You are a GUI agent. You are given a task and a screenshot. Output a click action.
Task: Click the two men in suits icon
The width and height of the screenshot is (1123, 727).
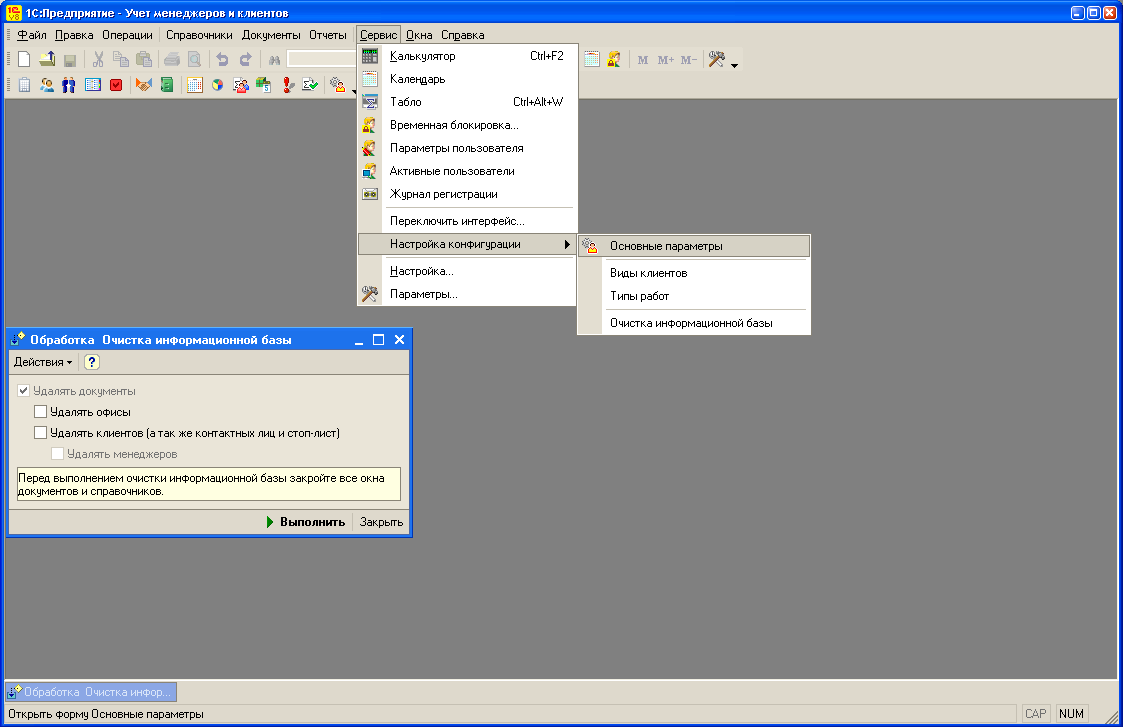(x=69, y=85)
